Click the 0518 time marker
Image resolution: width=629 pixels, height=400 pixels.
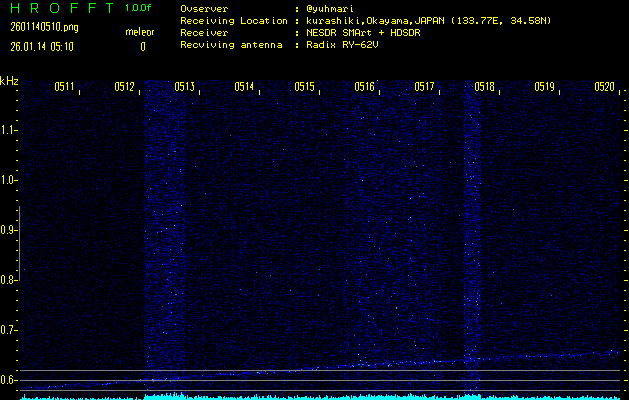[485, 87]
